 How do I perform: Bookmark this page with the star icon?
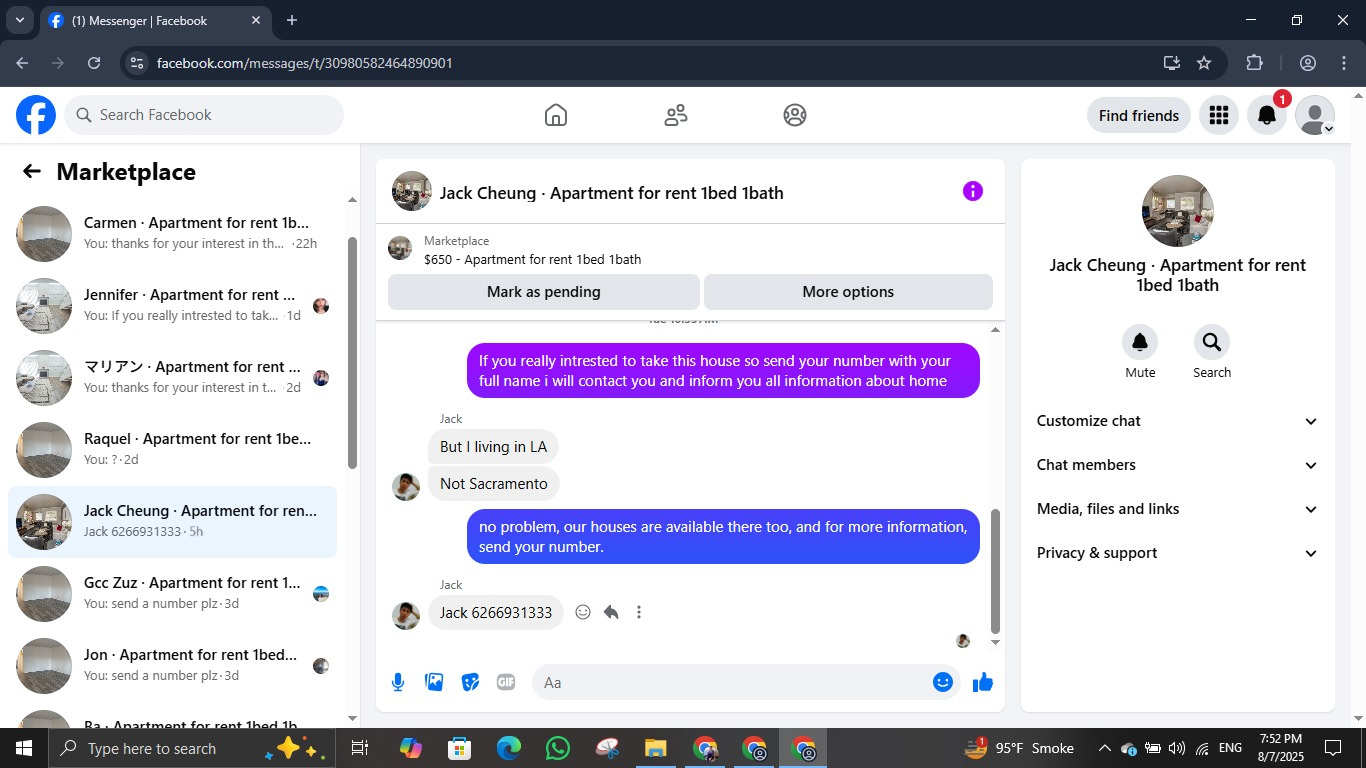(1204, 63)
